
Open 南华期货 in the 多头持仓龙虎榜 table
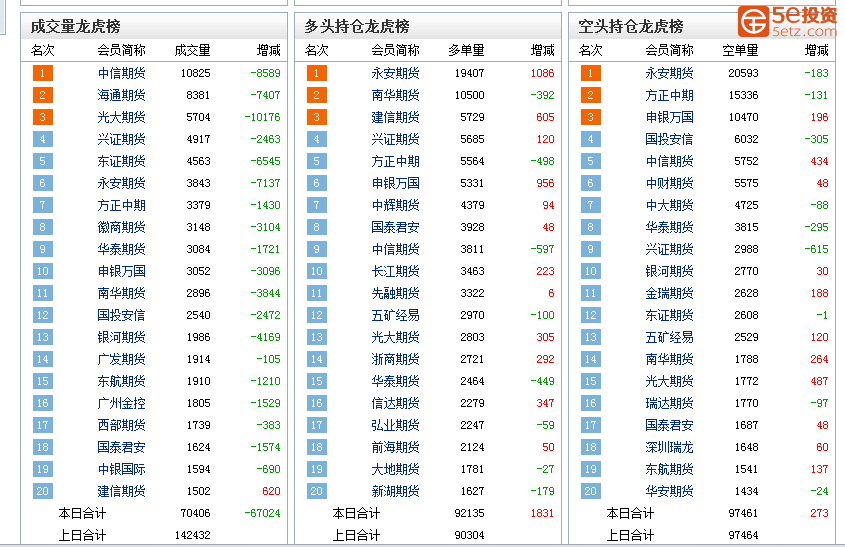click(395, 95)
